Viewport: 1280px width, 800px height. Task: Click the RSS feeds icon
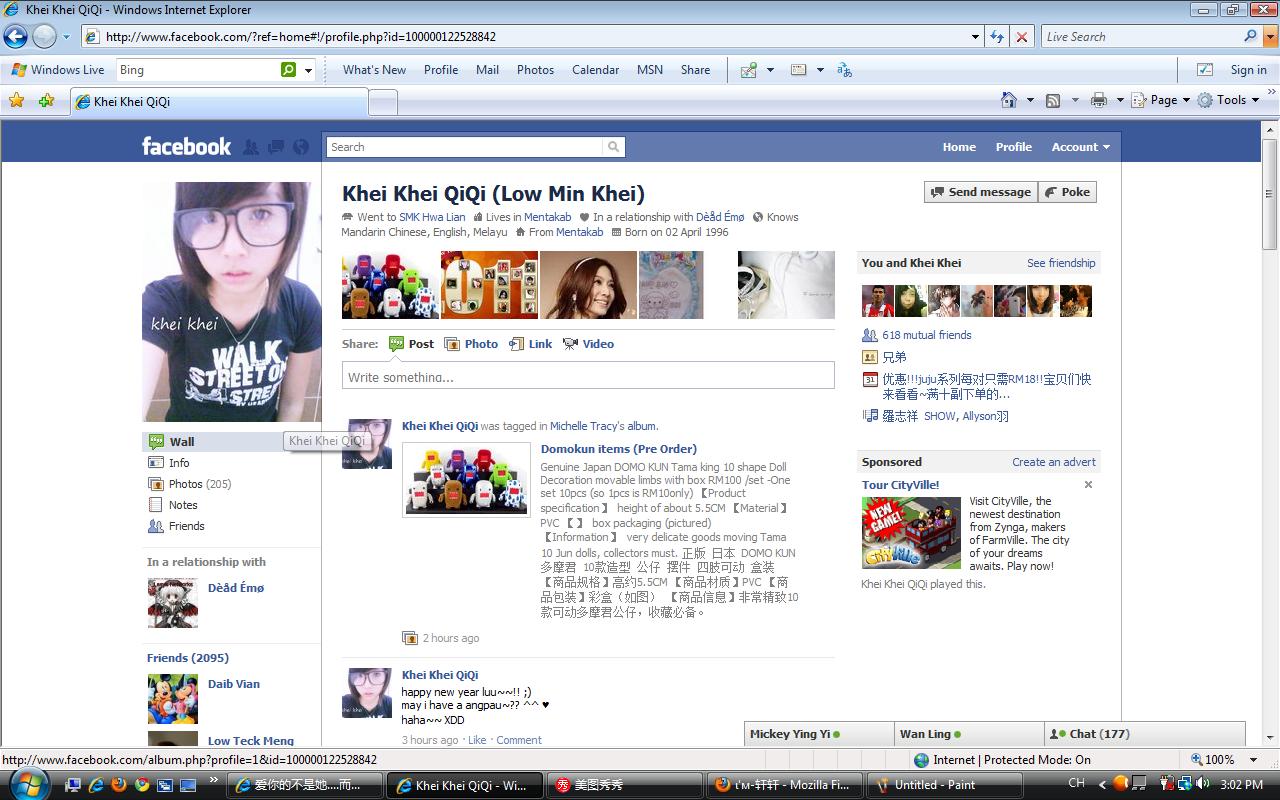(1053, 100)
